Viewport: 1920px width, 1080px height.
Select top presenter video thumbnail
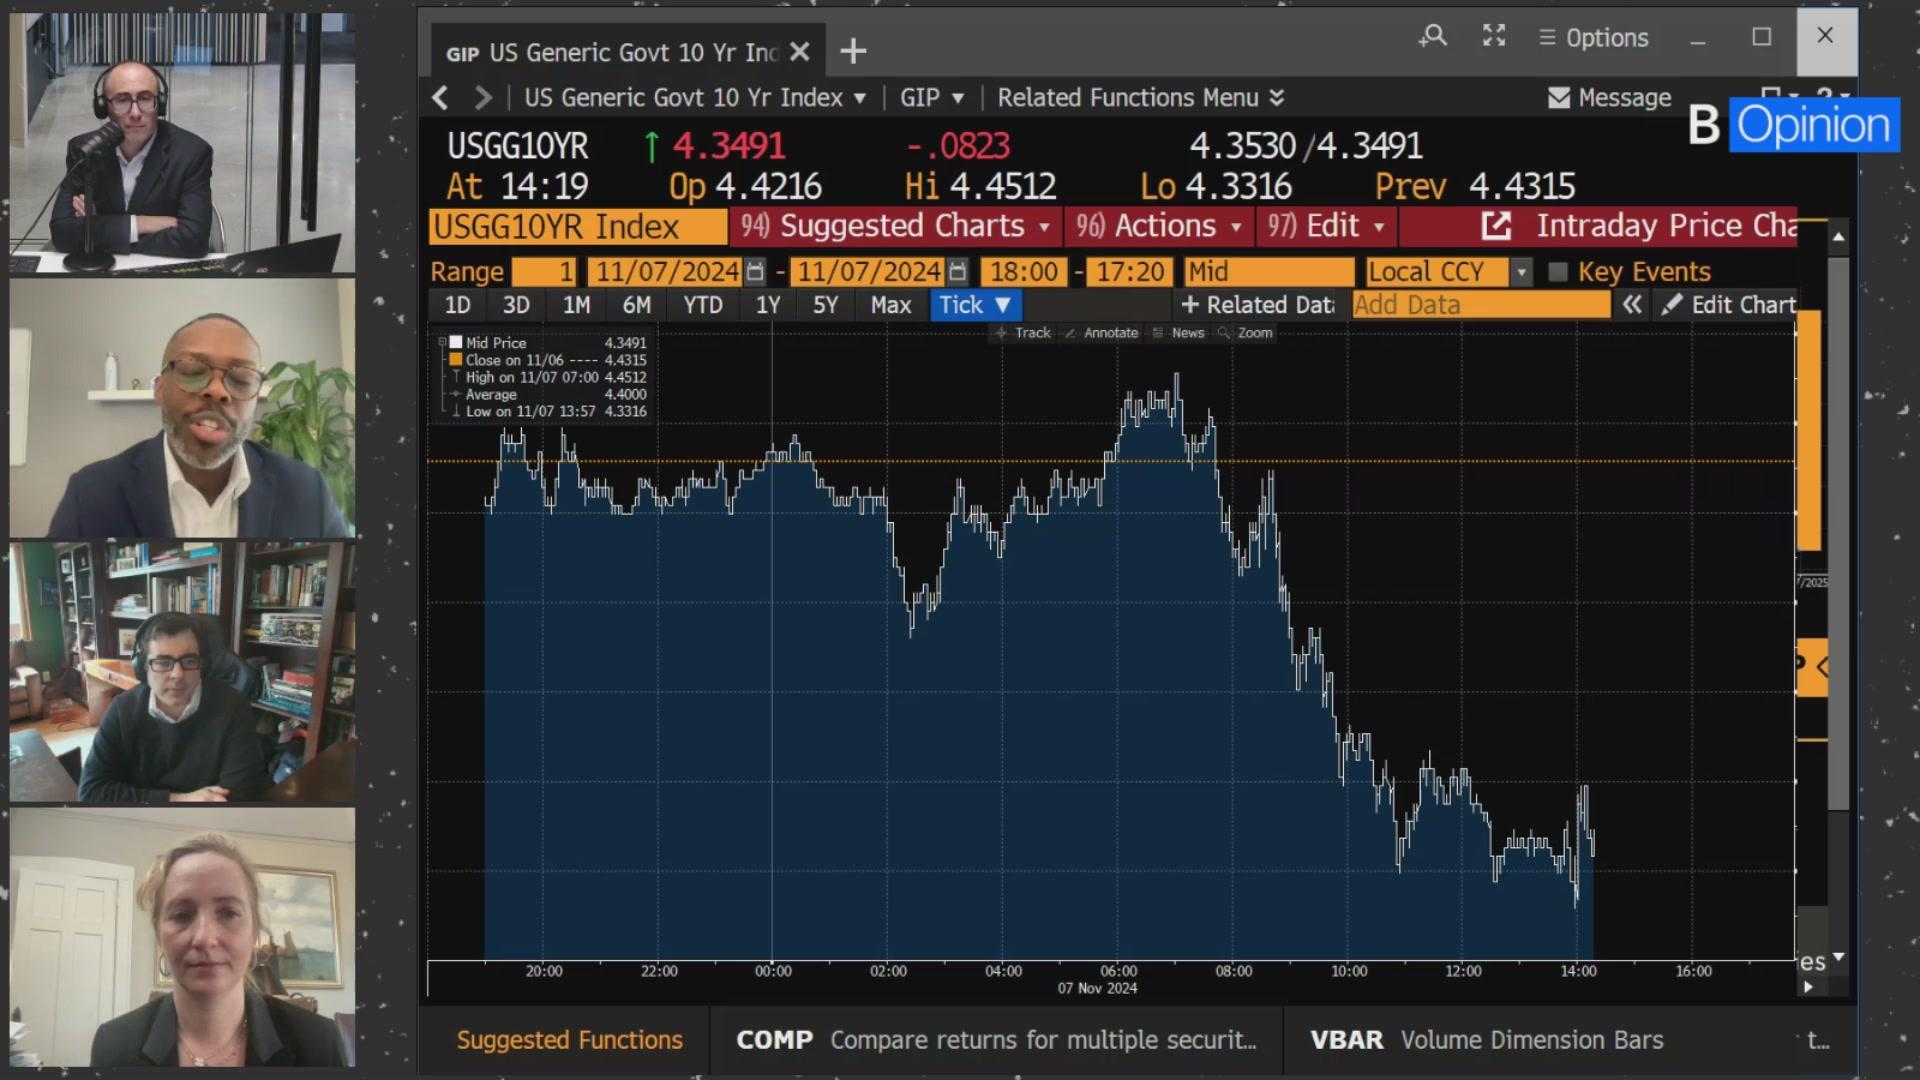(182, 143)
